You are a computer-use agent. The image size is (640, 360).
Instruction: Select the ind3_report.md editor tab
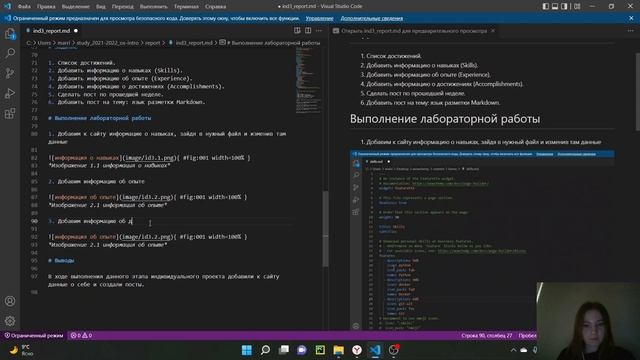pyautogui.click(x=51, y=31)
